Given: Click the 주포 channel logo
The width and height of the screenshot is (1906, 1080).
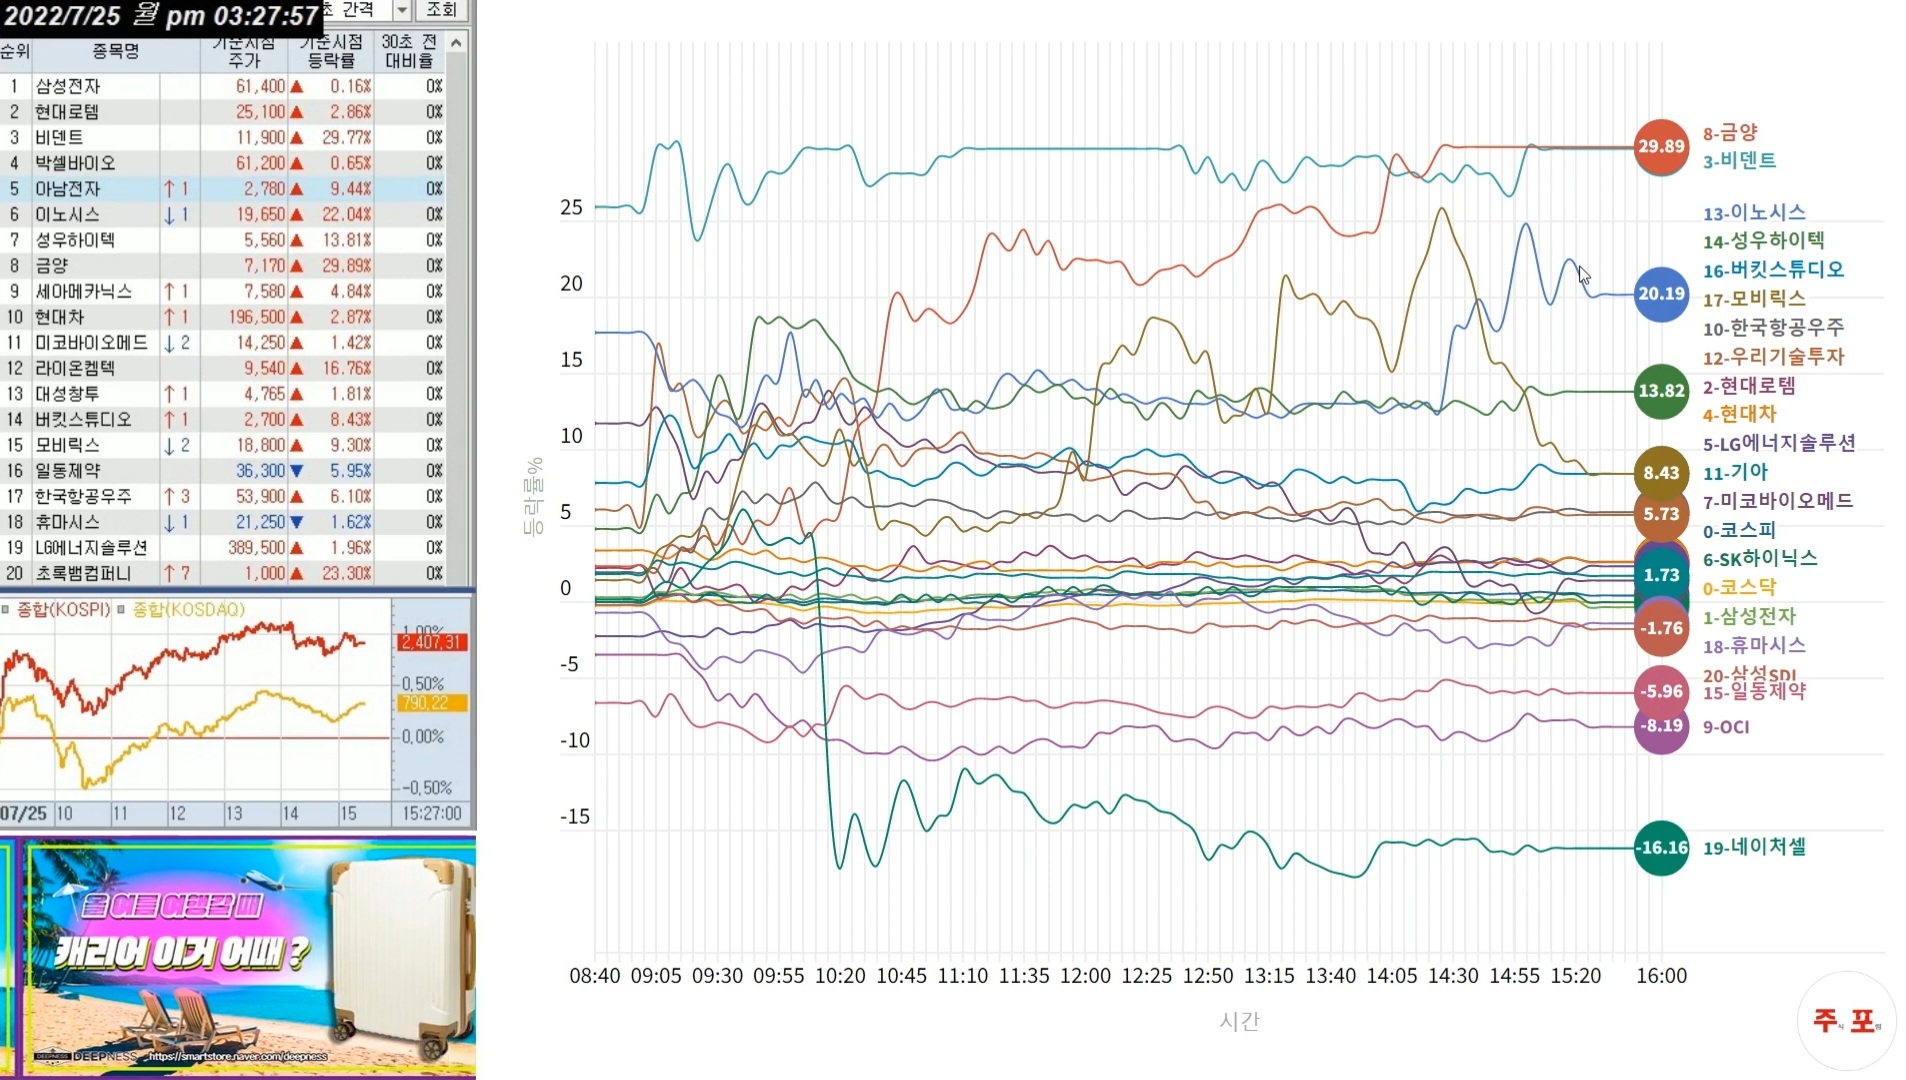Looking at the screenshot, I should pyautogui.click(x=1846, y=1020).
